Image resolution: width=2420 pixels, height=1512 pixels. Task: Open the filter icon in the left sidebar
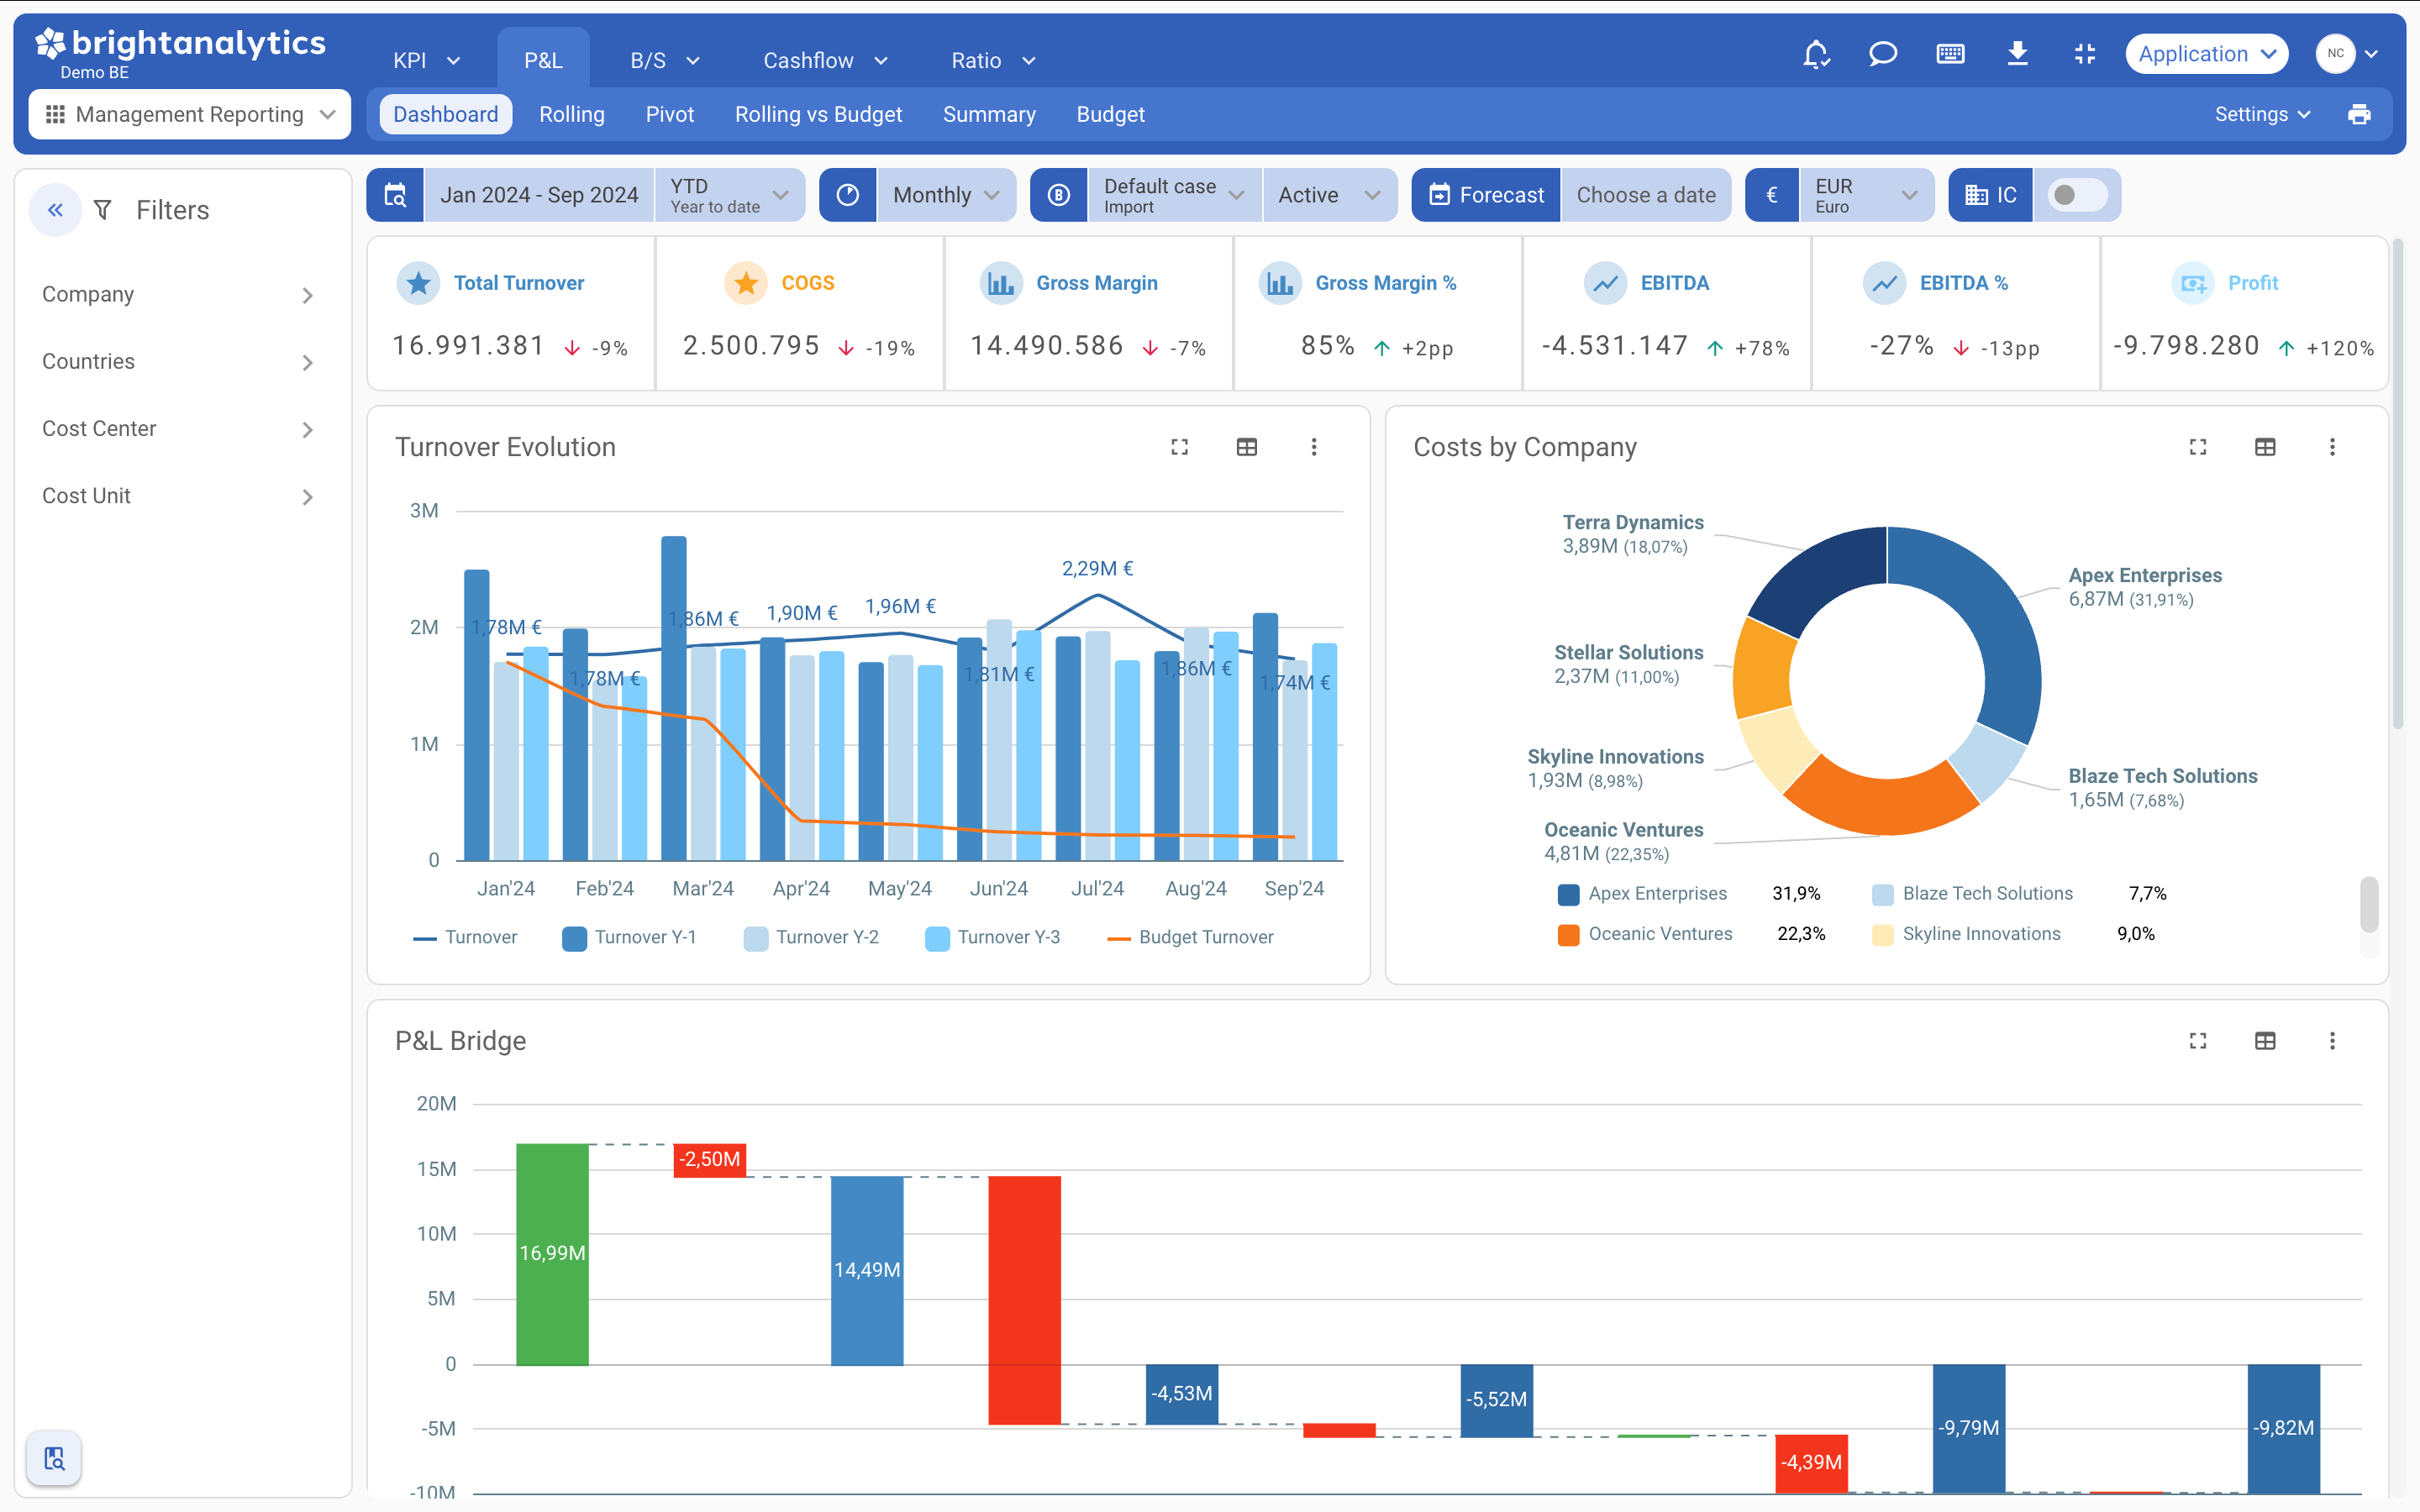[103, 209]
